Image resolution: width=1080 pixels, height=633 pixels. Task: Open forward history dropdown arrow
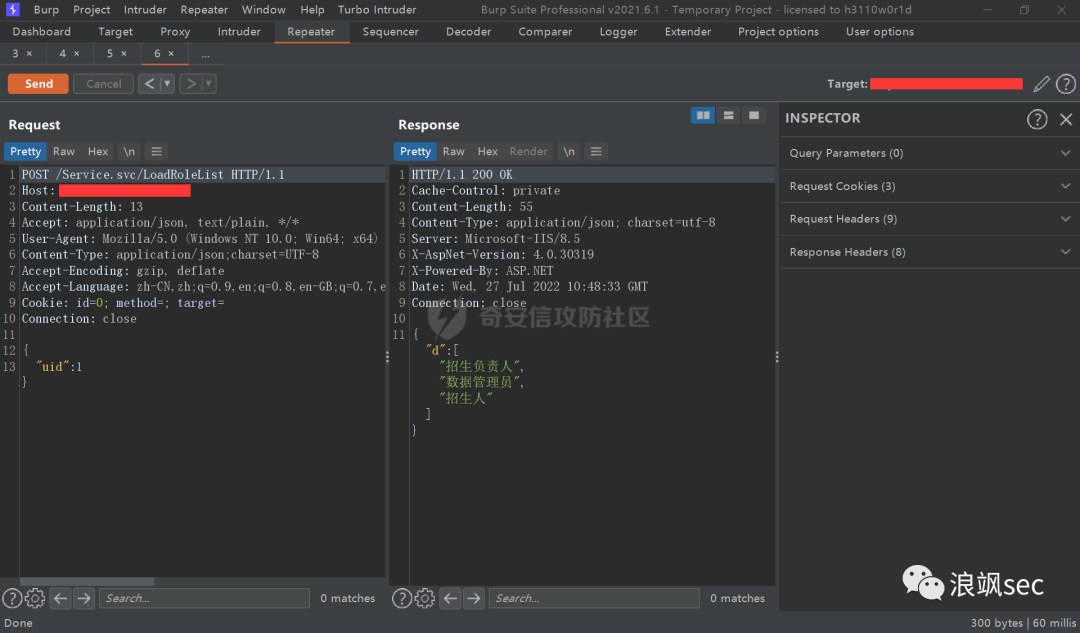209,83
